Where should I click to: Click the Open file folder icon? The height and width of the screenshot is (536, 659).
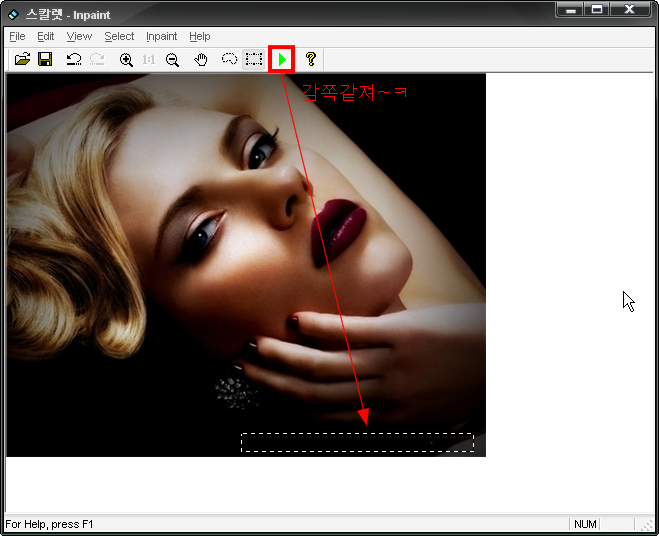click(x=22, y=60)
